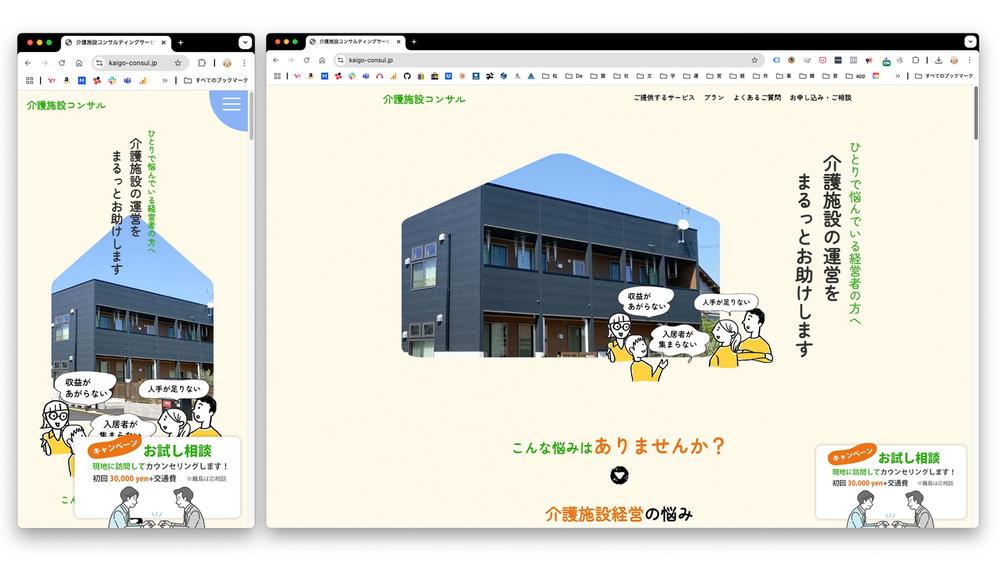
Task: Open the hamburger menu in the narrow window
Action: pyautogui.click(x=231, y=104)
